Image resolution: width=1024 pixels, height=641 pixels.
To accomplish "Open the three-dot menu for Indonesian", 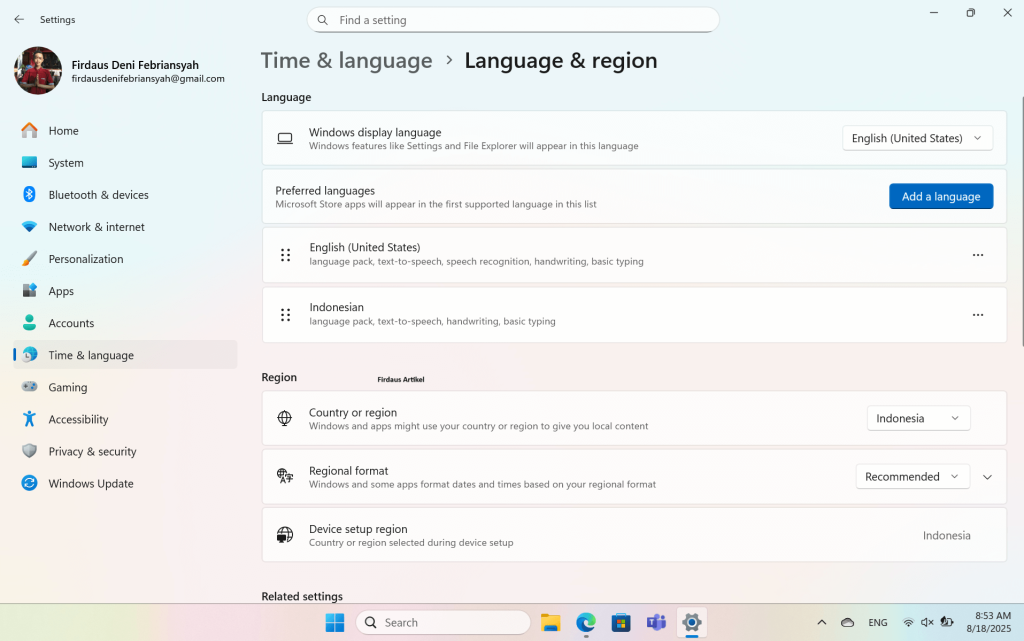I will click(977, 315).
